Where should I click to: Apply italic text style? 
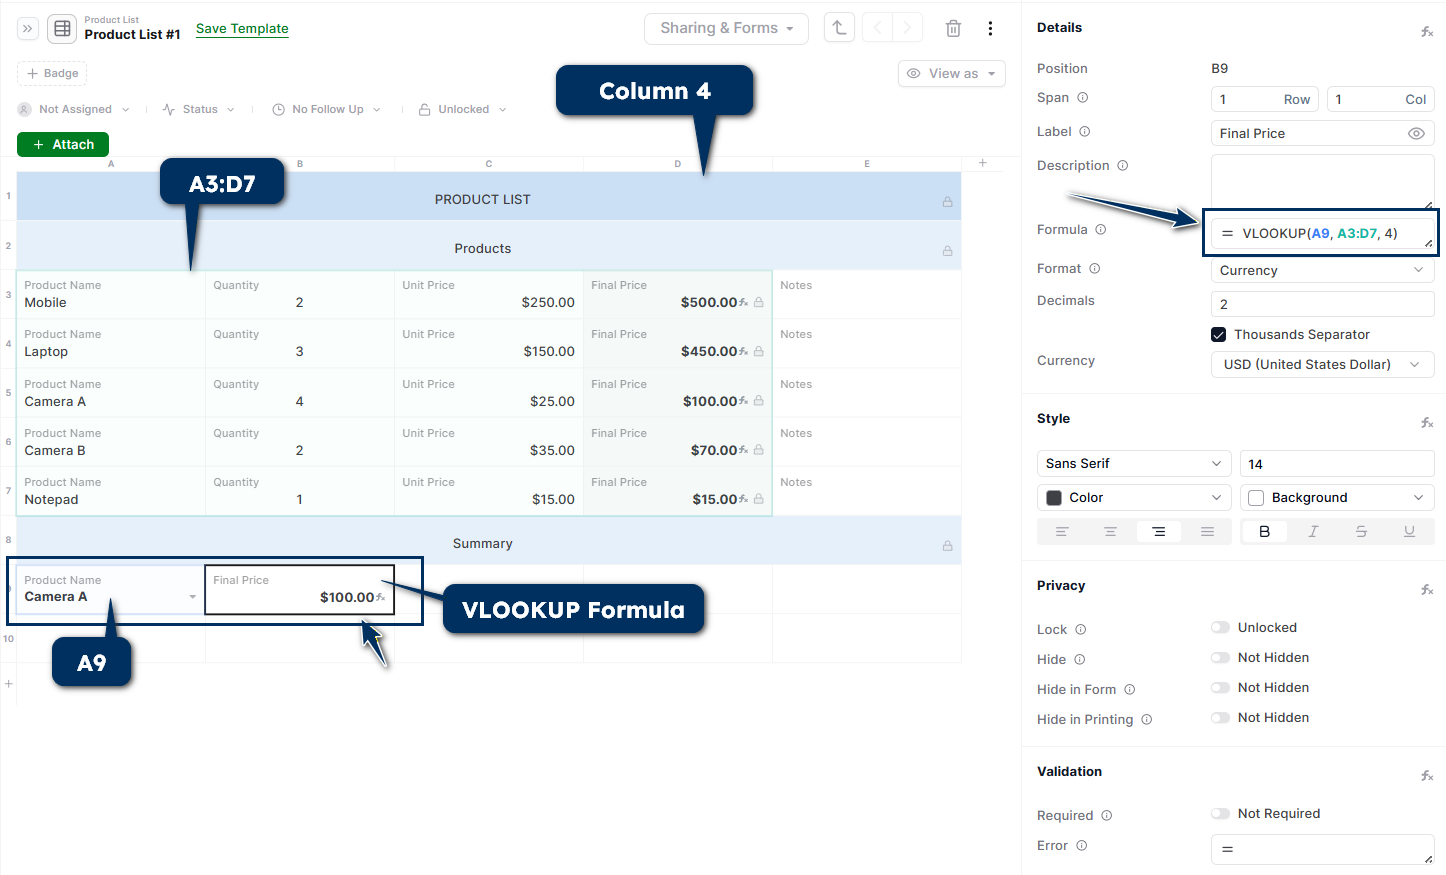(x=1313, y=532)
